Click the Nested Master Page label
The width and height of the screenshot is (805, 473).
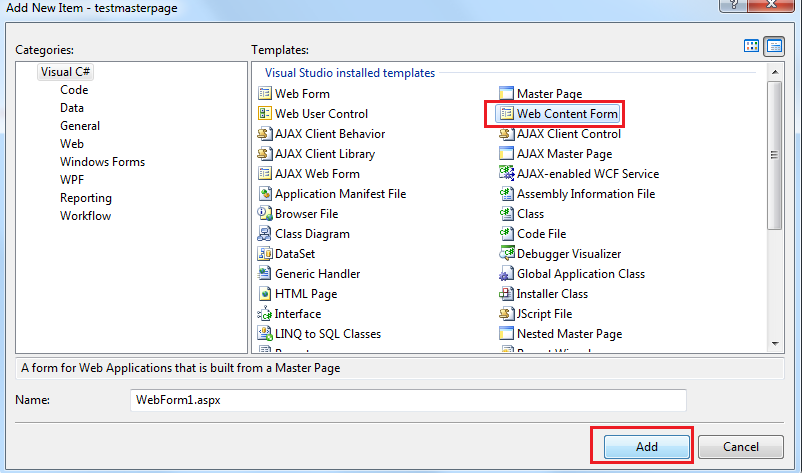(x=569, y=334)
